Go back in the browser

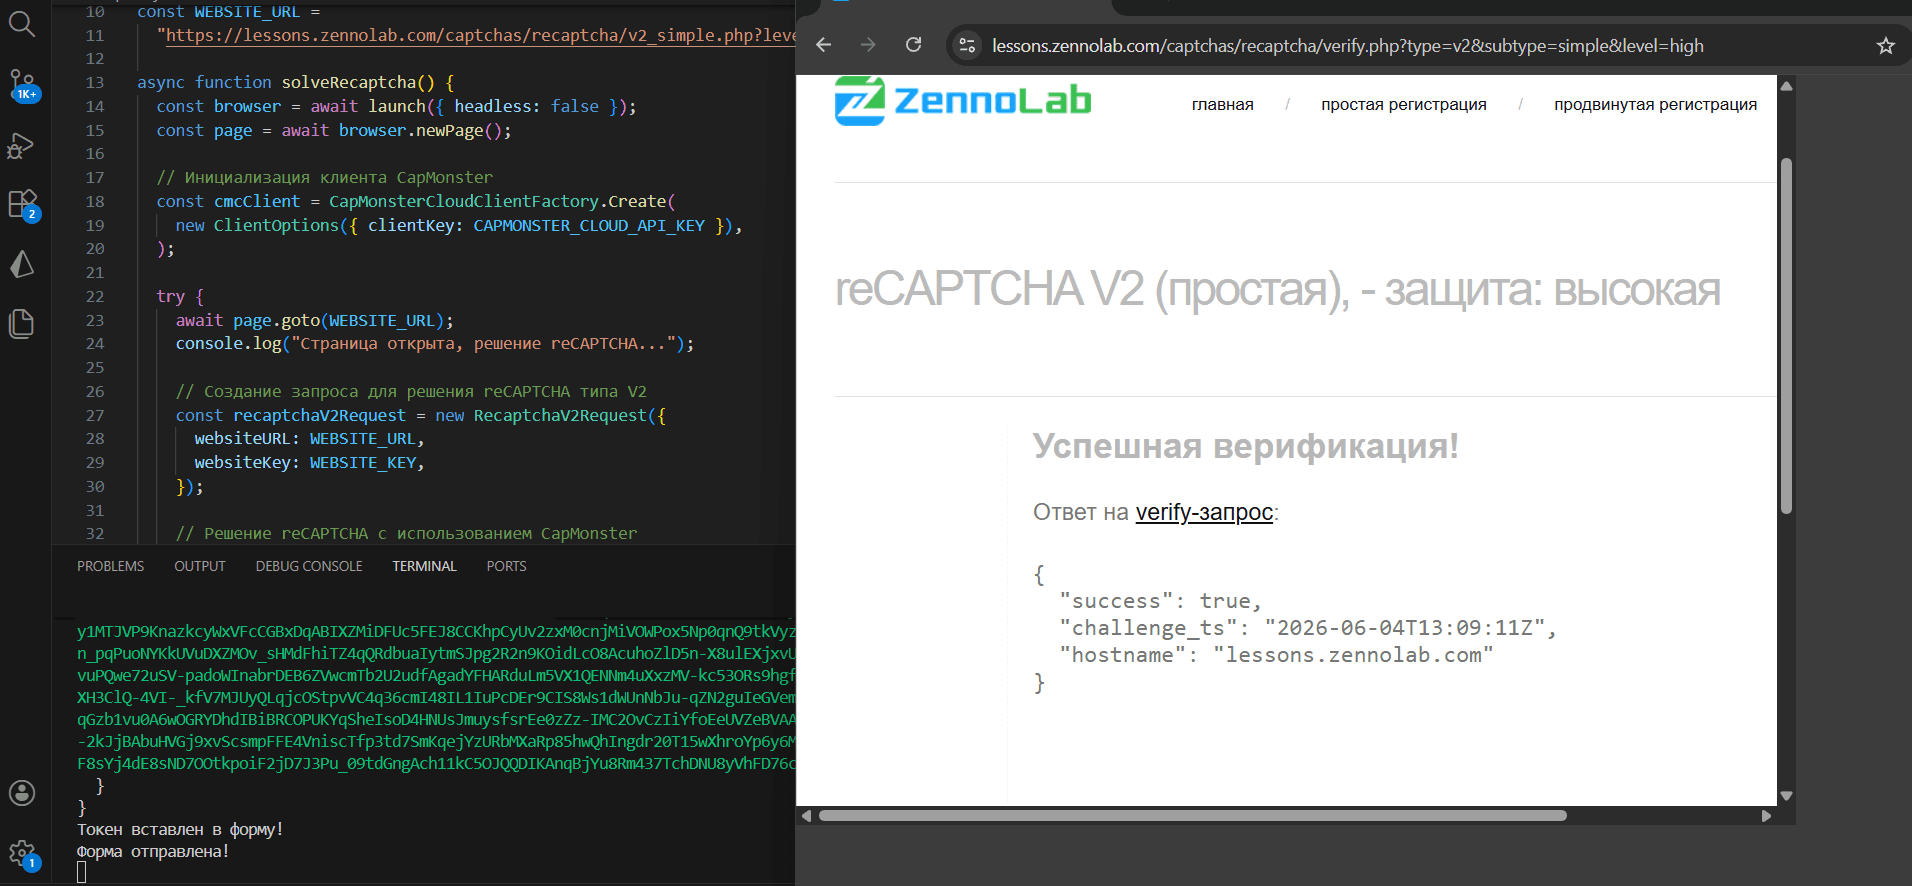824,45
